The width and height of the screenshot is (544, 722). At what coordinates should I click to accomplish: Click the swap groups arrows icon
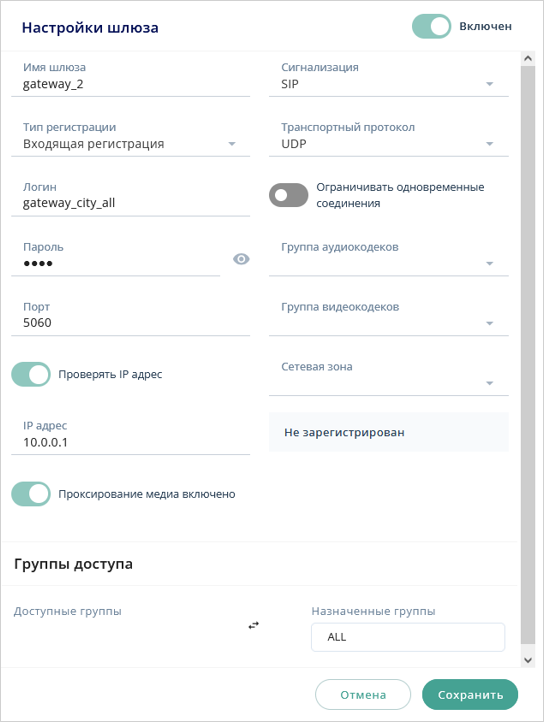click(x=254, y=625)
